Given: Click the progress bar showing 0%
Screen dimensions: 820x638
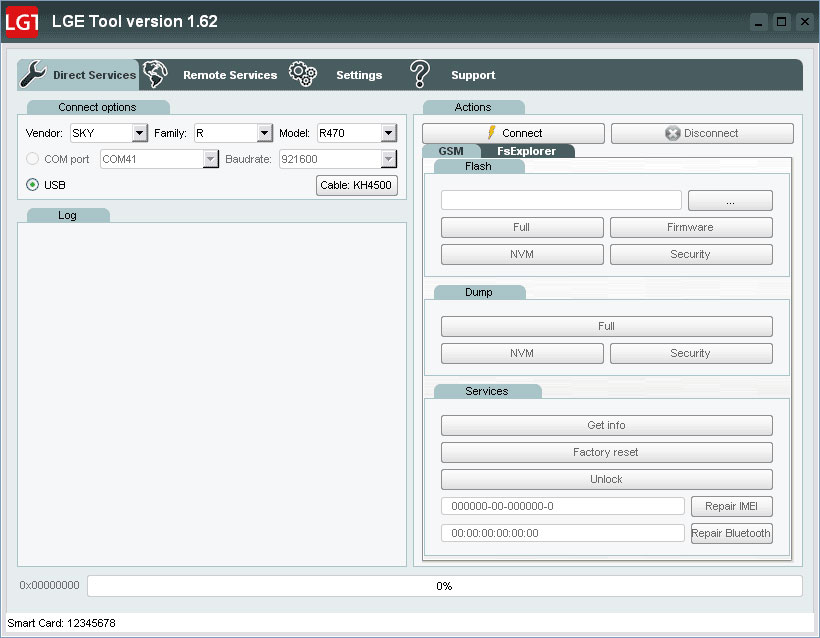Looking at the screenshot, I should coord(445,586).
